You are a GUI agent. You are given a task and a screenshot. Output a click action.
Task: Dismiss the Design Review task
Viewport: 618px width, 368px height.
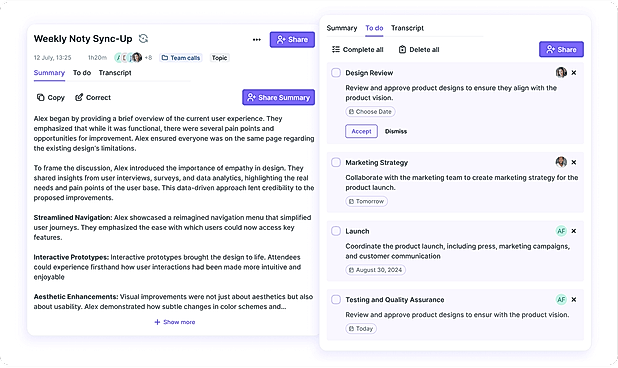(396, 131)
